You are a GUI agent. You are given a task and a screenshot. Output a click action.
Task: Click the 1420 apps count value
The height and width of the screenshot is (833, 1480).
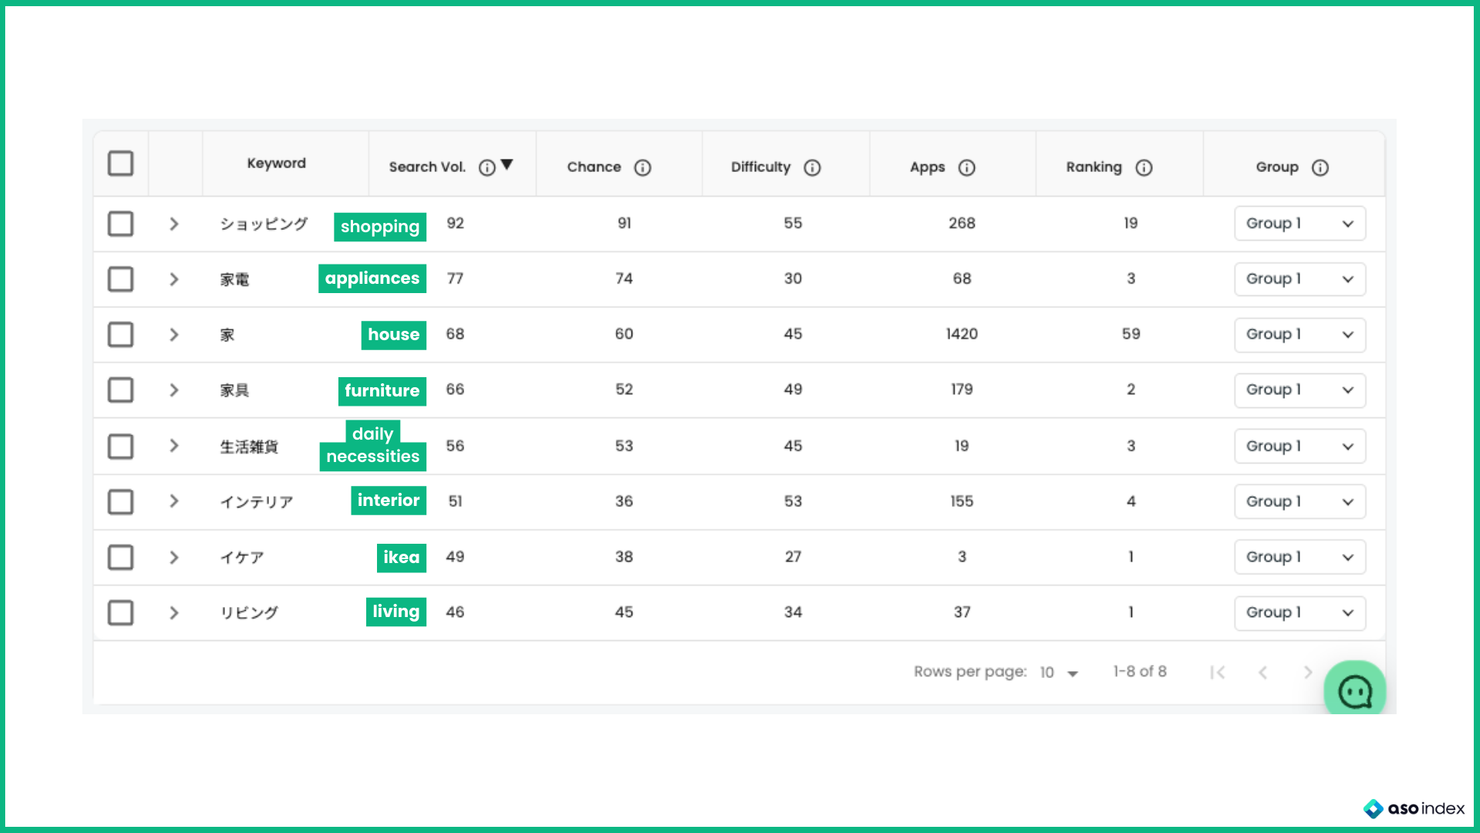(962, 334)
